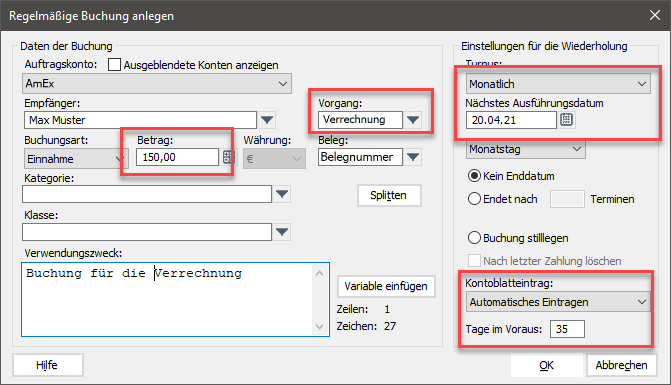Click the Abbrechen button
This screenshot has width=671, height=385.
click(x=621, y=365)
